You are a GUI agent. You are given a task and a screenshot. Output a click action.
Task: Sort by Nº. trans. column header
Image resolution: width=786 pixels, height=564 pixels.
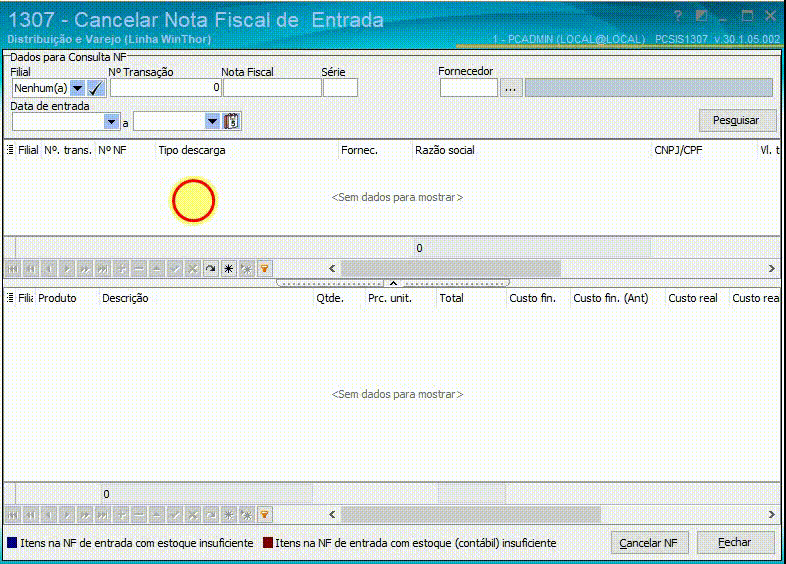coord(68,150)
